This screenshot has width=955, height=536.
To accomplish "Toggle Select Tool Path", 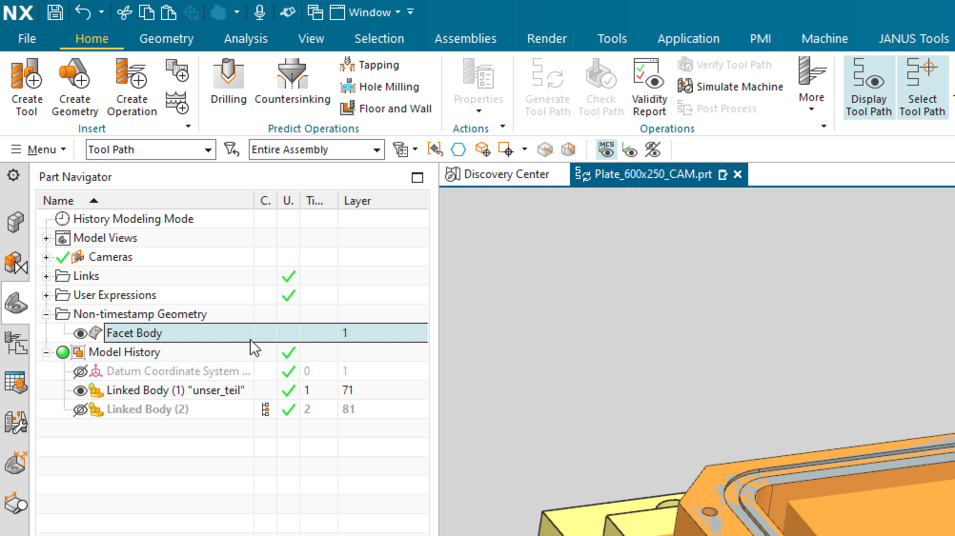I will point(922,87).
